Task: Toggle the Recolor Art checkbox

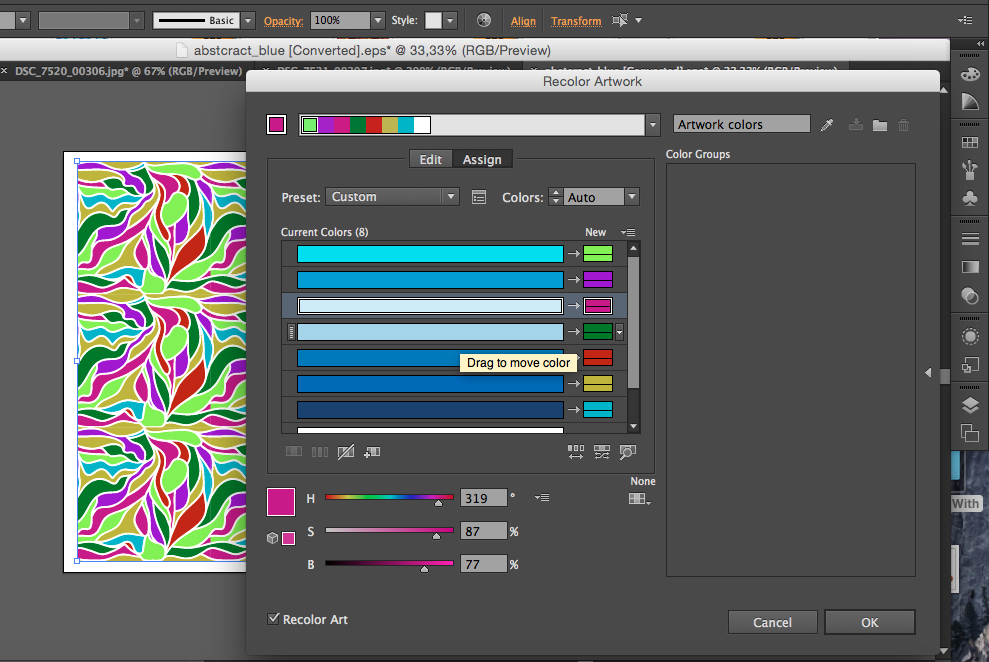Action: point(273,618)
